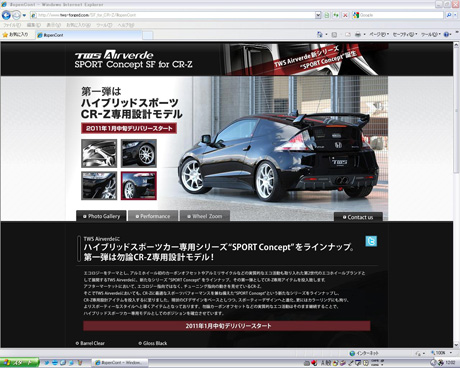Viewport: 460px width, 368px height.
Task: Click the Help question mark icon
Action: click(446, 34)
